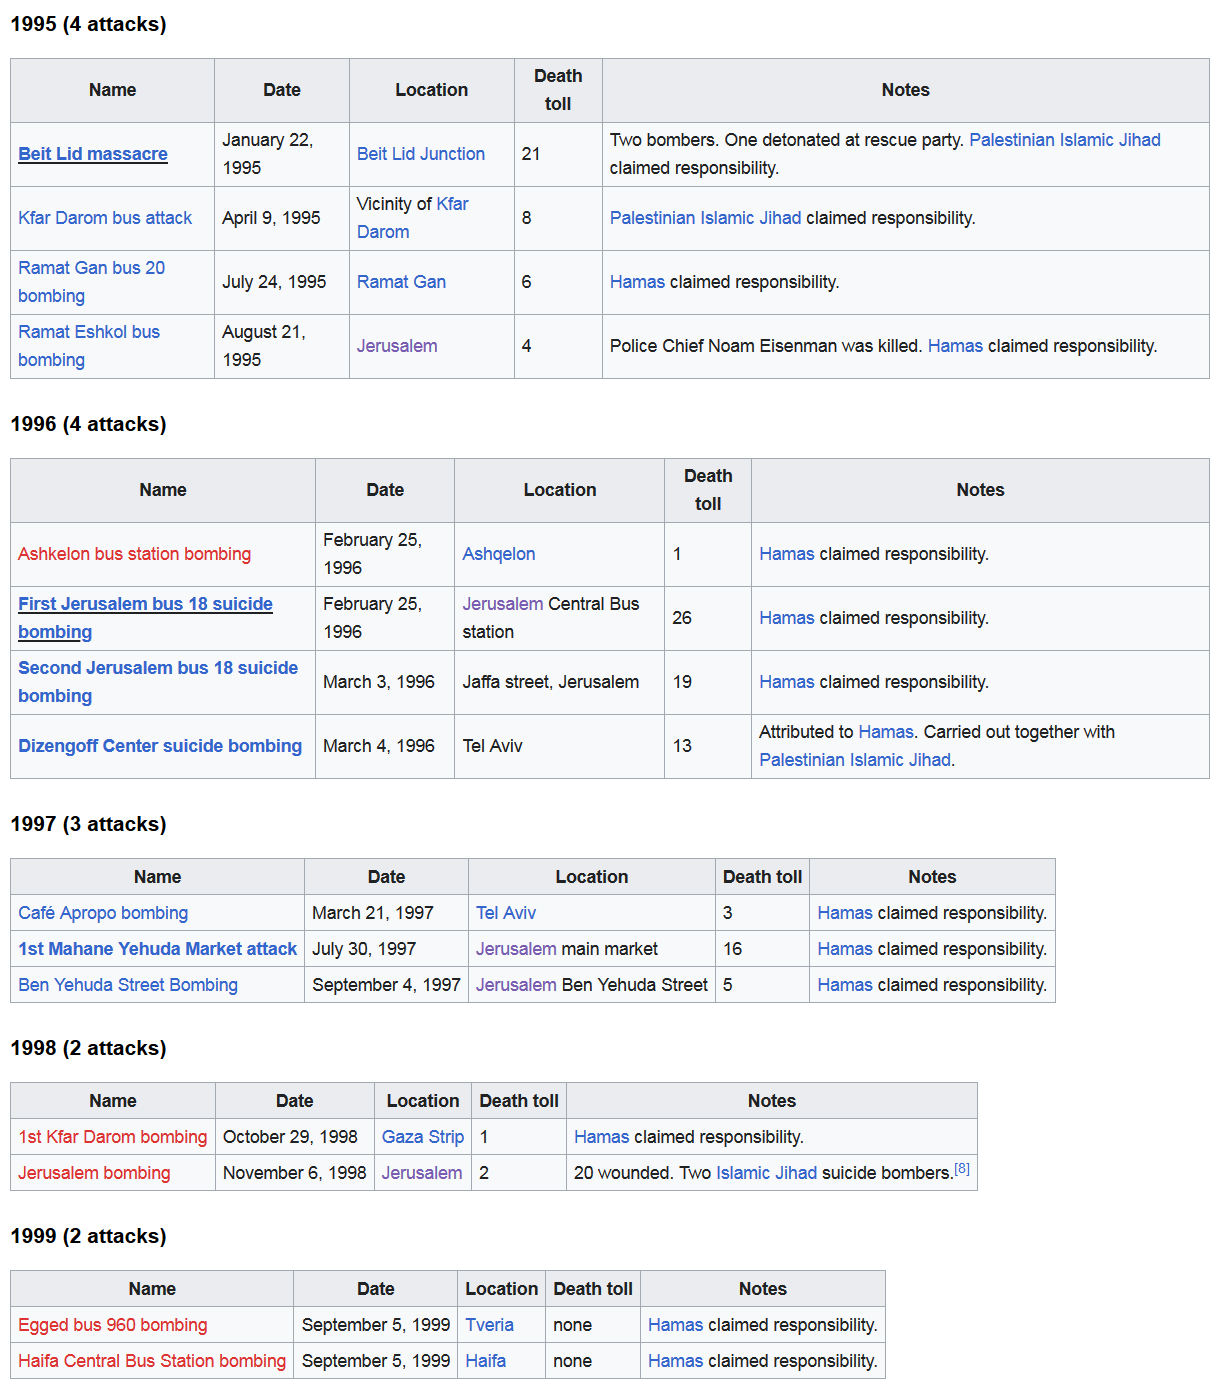Open the Café Apropo bombing link
Image resolution: width=1226 pixels, height=1398 pixels.
point(103,913)
